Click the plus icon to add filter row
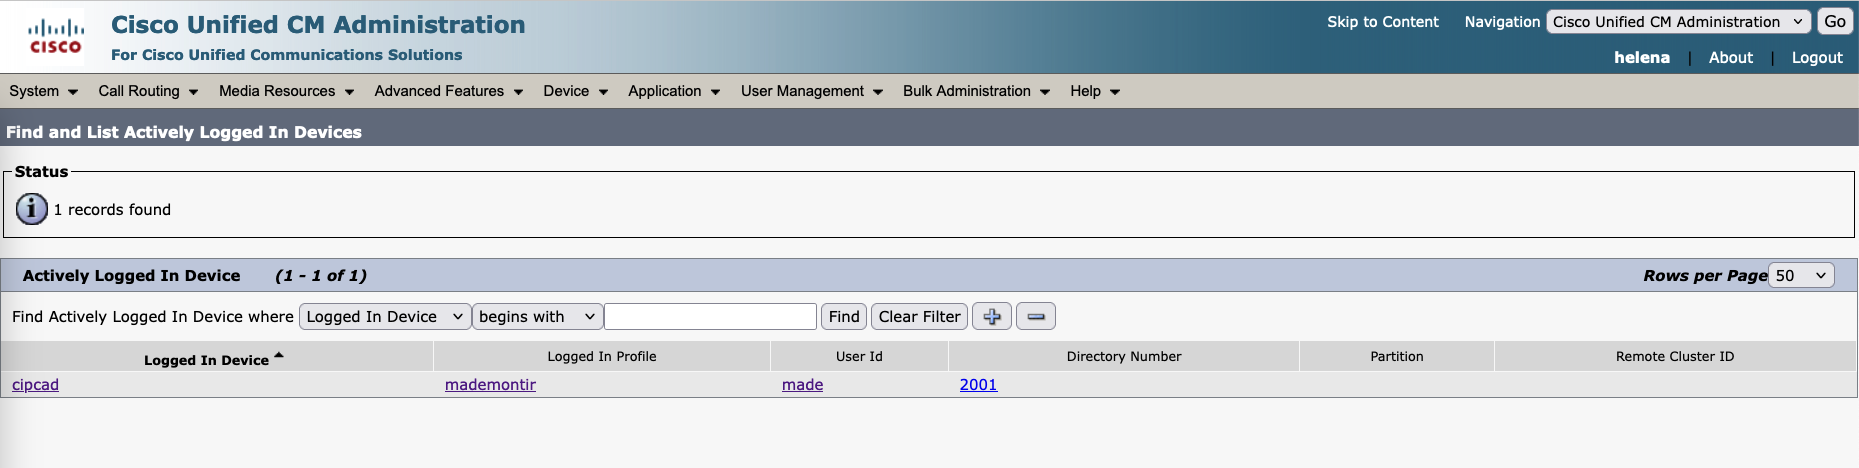1859x468 pixels. click(x=991, y=317)
